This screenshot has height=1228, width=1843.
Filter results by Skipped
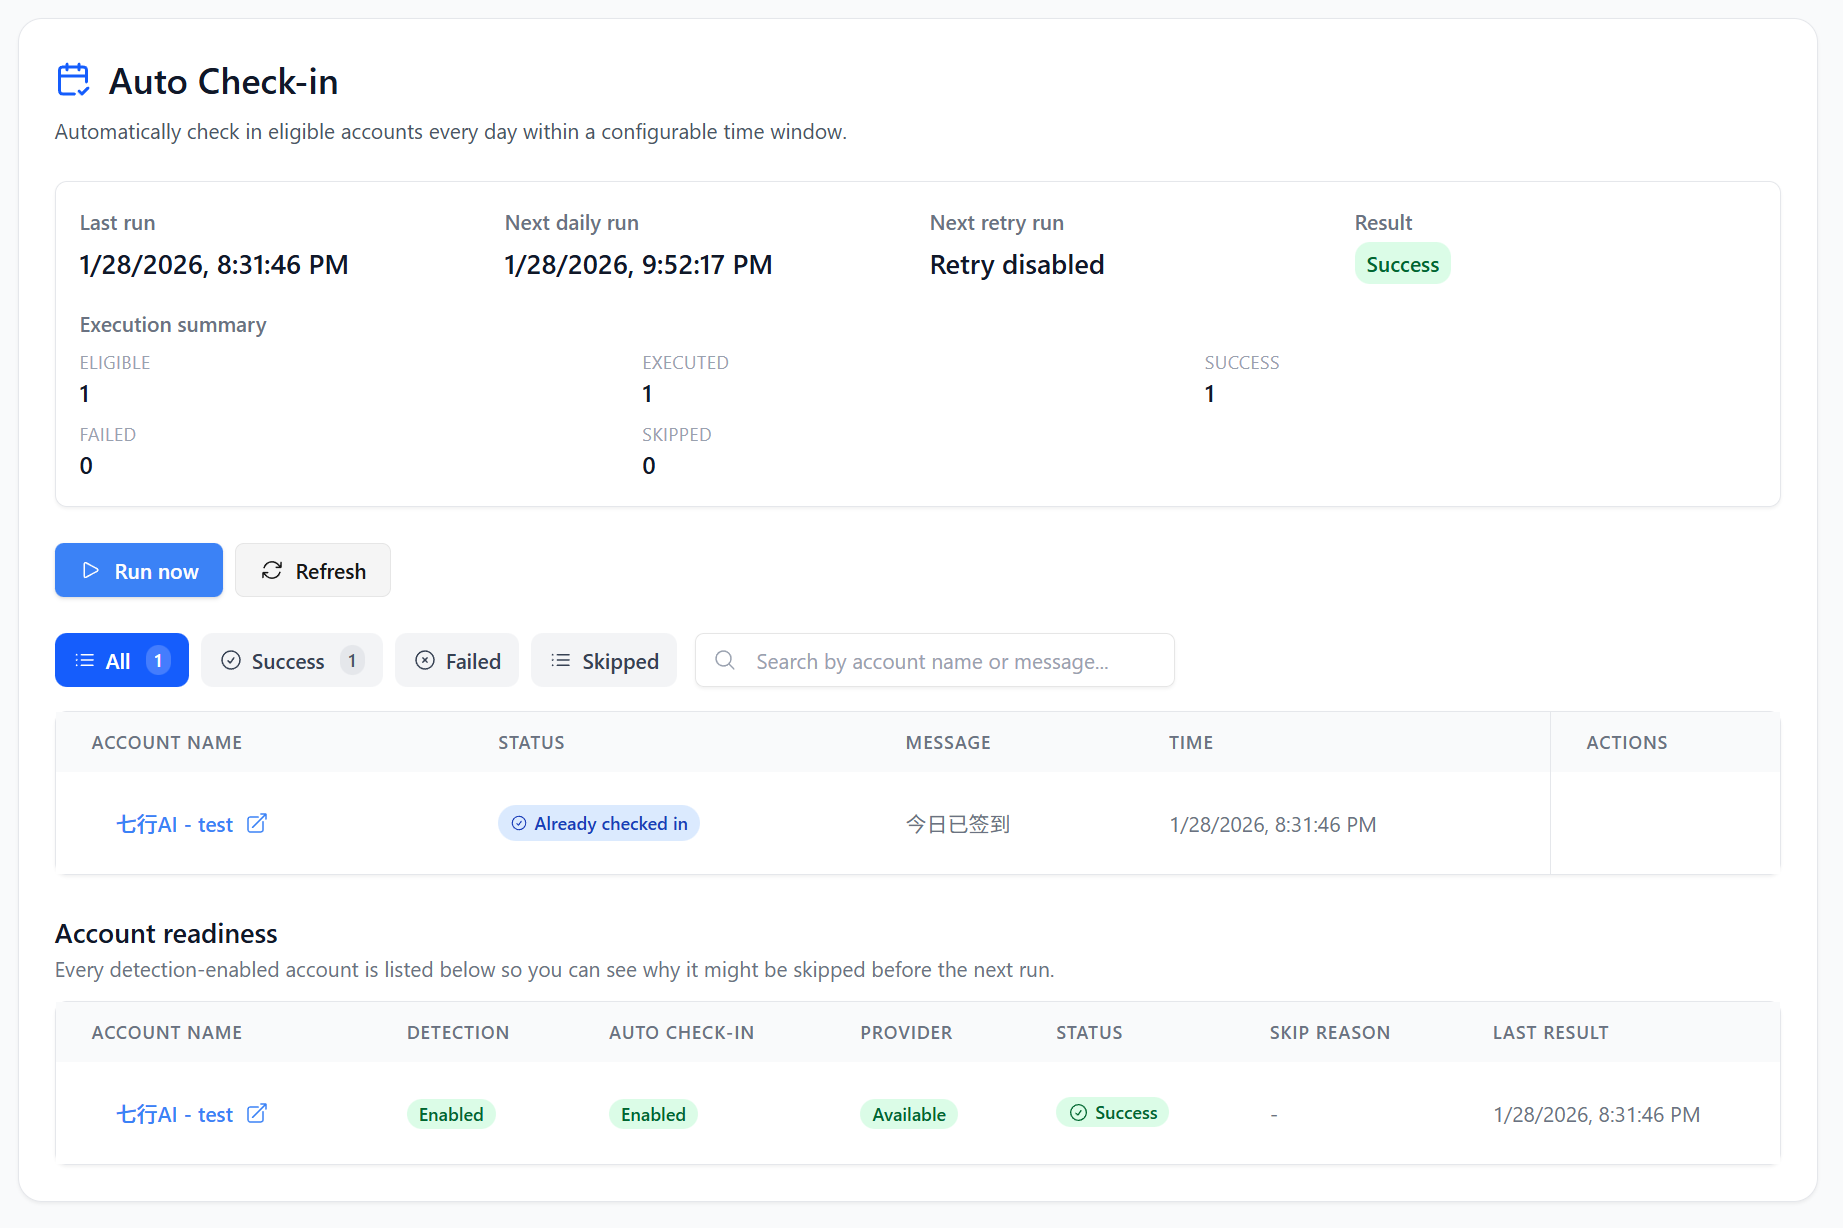click(x=604, y=660)
